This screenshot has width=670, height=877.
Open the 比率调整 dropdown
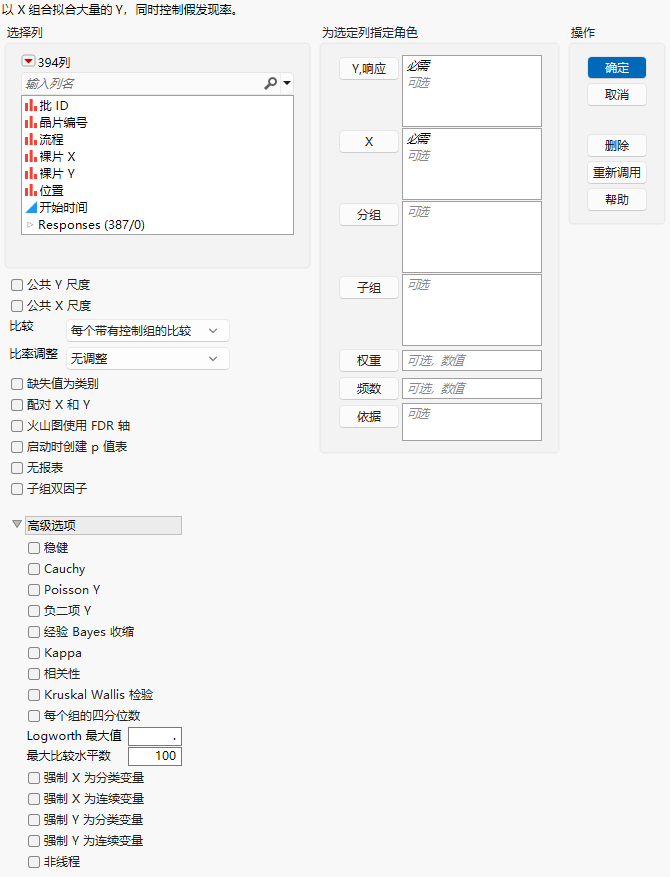148,359
